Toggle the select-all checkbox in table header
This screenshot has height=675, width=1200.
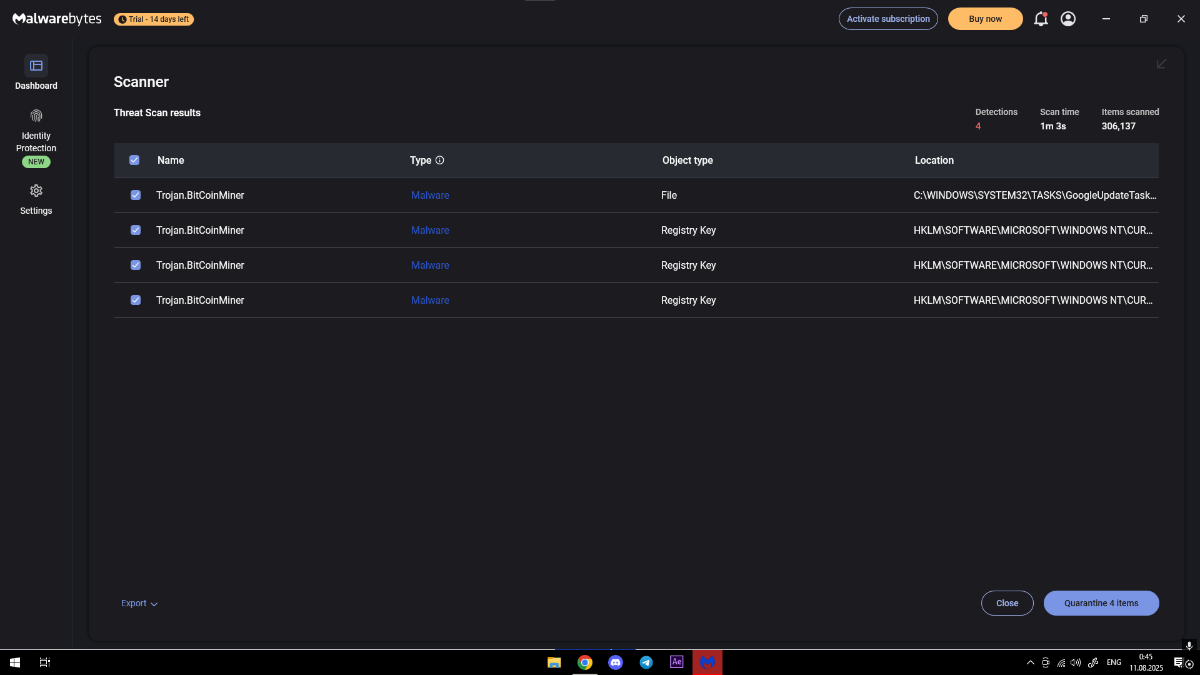[134, 160]
